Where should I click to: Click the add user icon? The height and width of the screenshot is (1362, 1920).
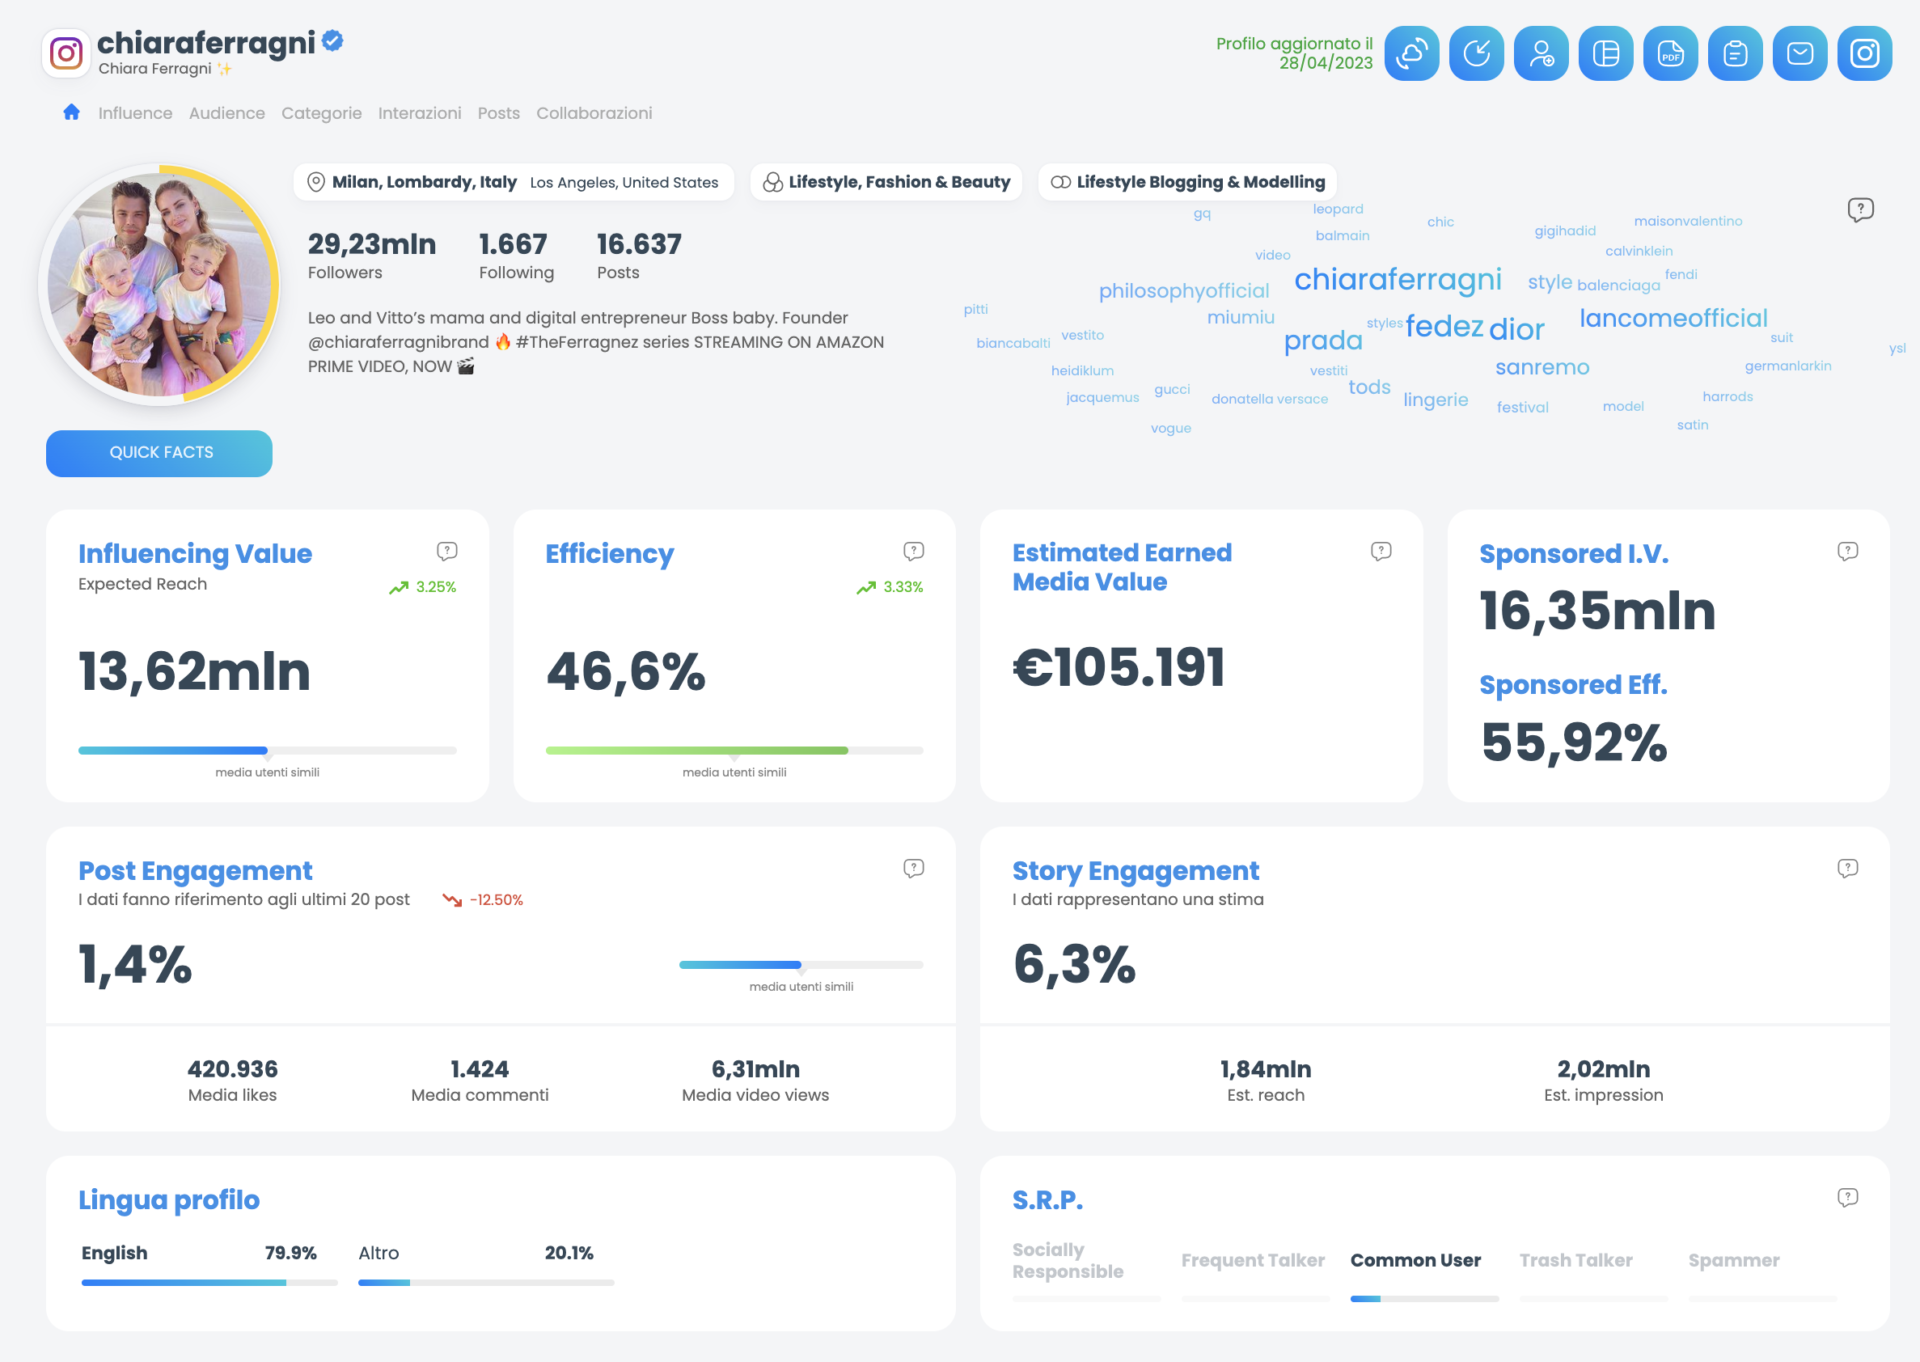point(1541,53)
